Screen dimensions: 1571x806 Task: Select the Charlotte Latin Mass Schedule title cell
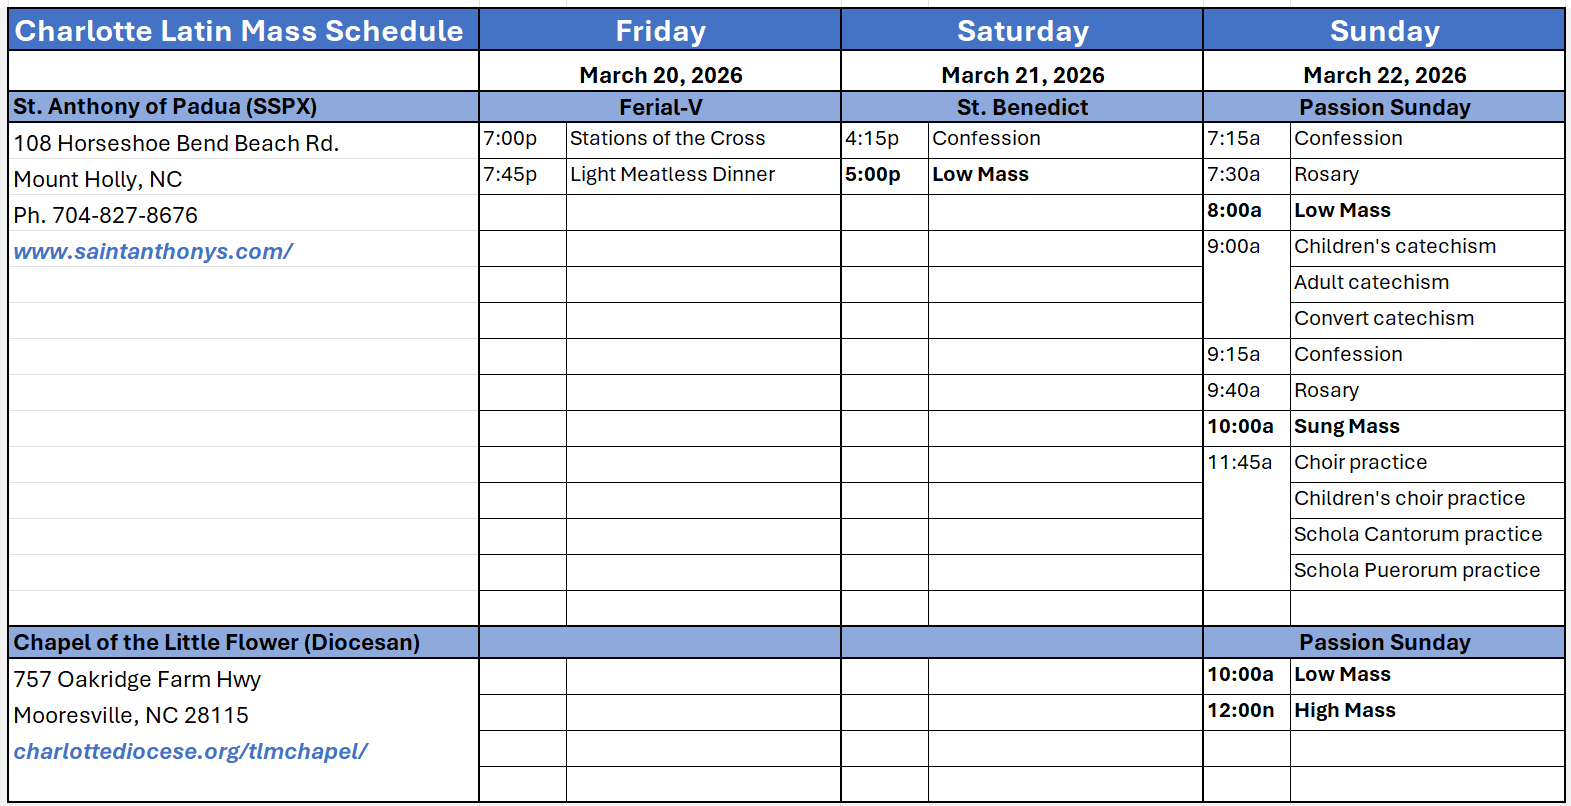[x=239, y=31]
